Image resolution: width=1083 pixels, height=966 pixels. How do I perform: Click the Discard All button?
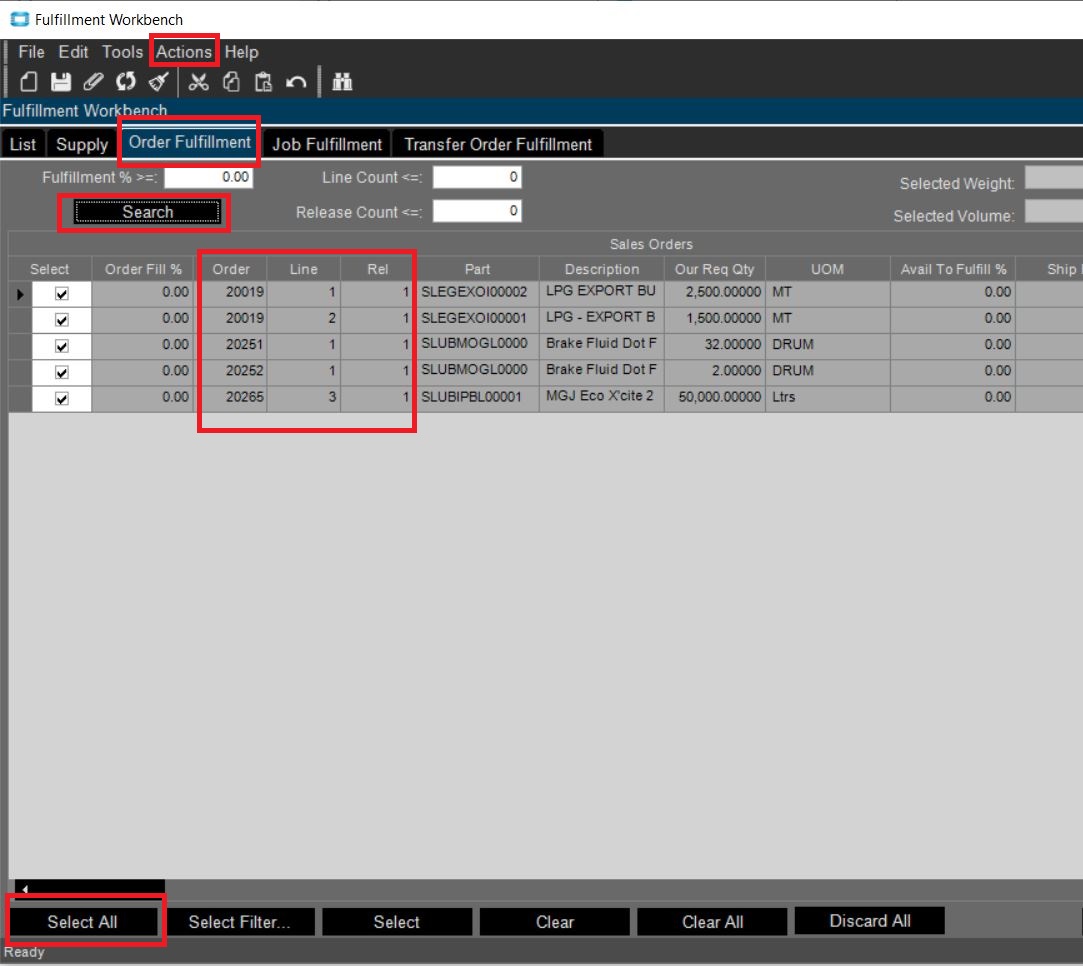(869, 921)
